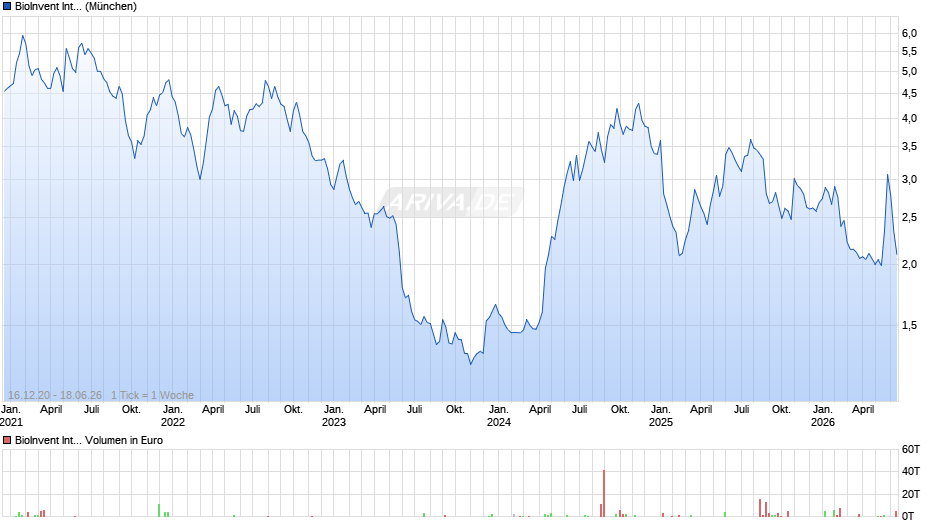Image resolution: width=940 pixels, height=526 pixels.
Task: Click the 40T volume axis label
Action: pos(911,471)
